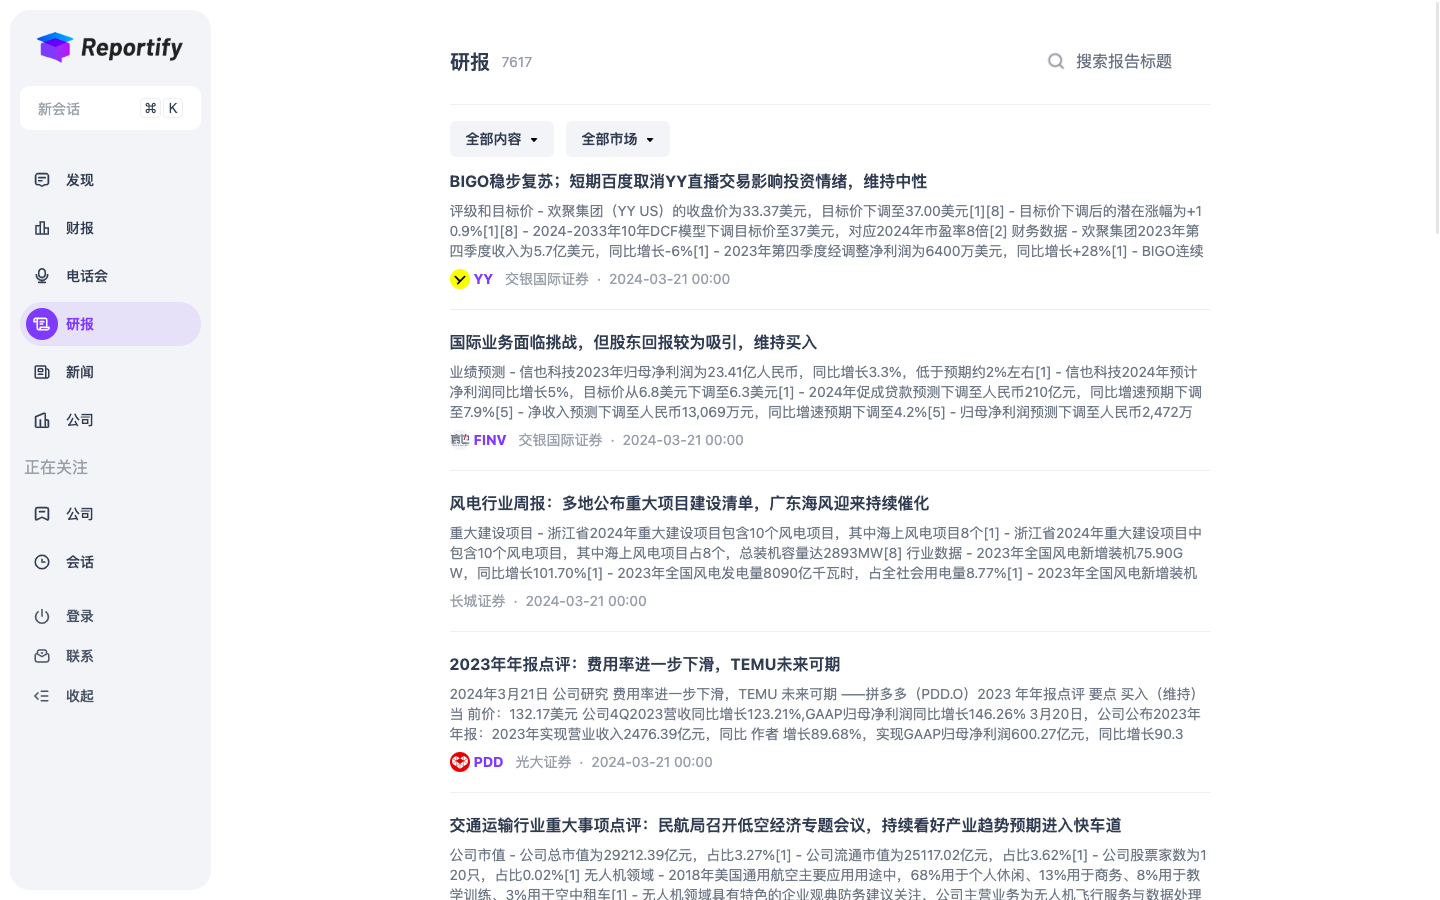1440x900 pixels.
Task: Click the Reportify logo icon
Action: point(55,47)
